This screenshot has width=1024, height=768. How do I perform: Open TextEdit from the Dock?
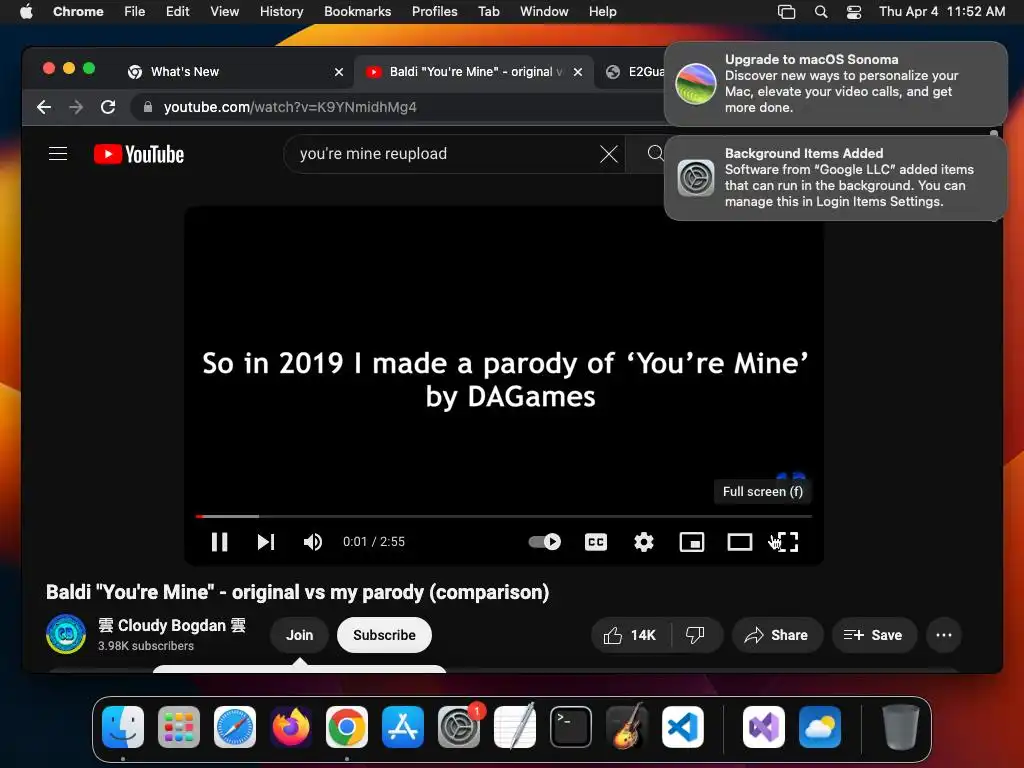coord(515,727)
